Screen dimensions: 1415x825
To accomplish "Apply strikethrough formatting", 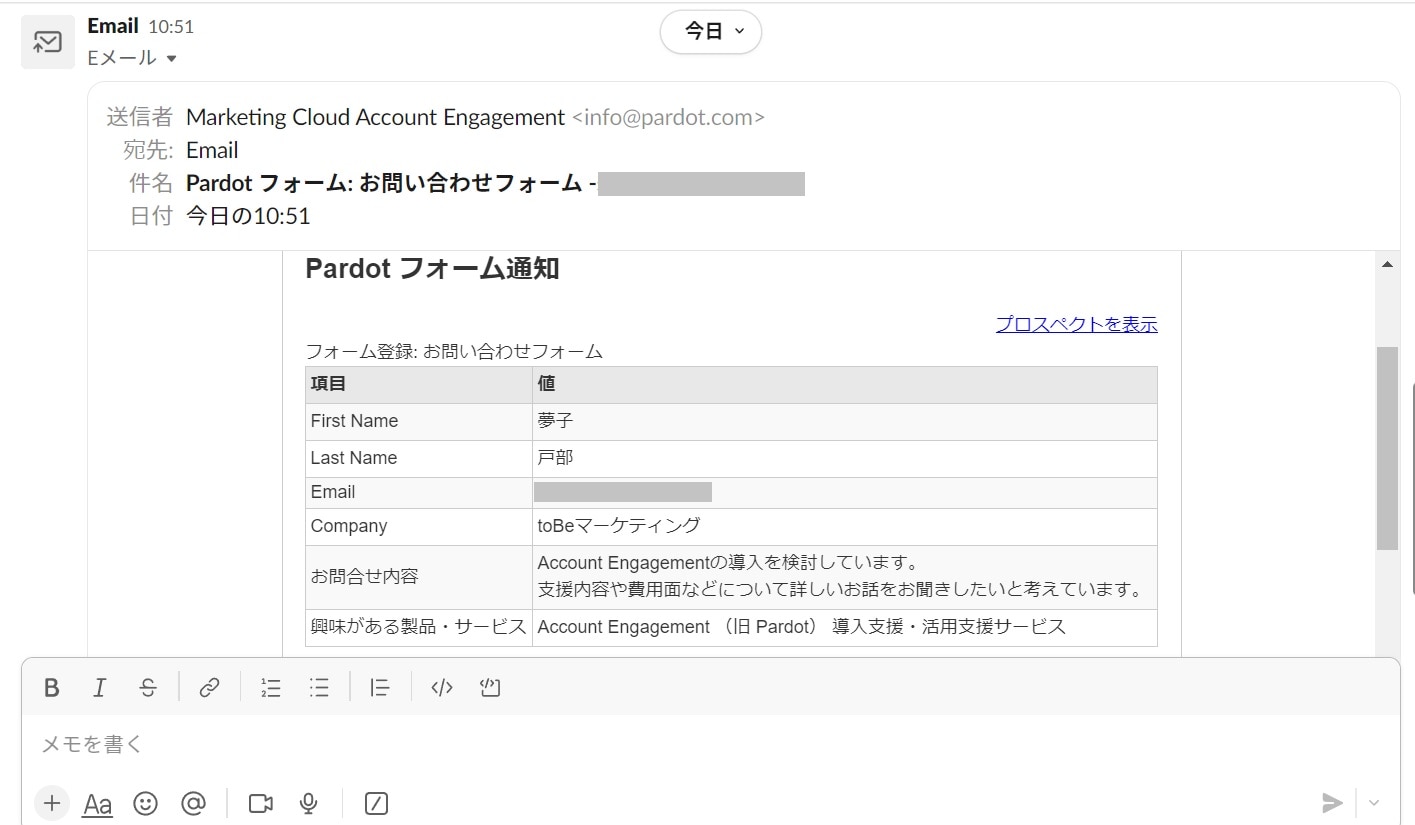I will (x=148, y=688).
